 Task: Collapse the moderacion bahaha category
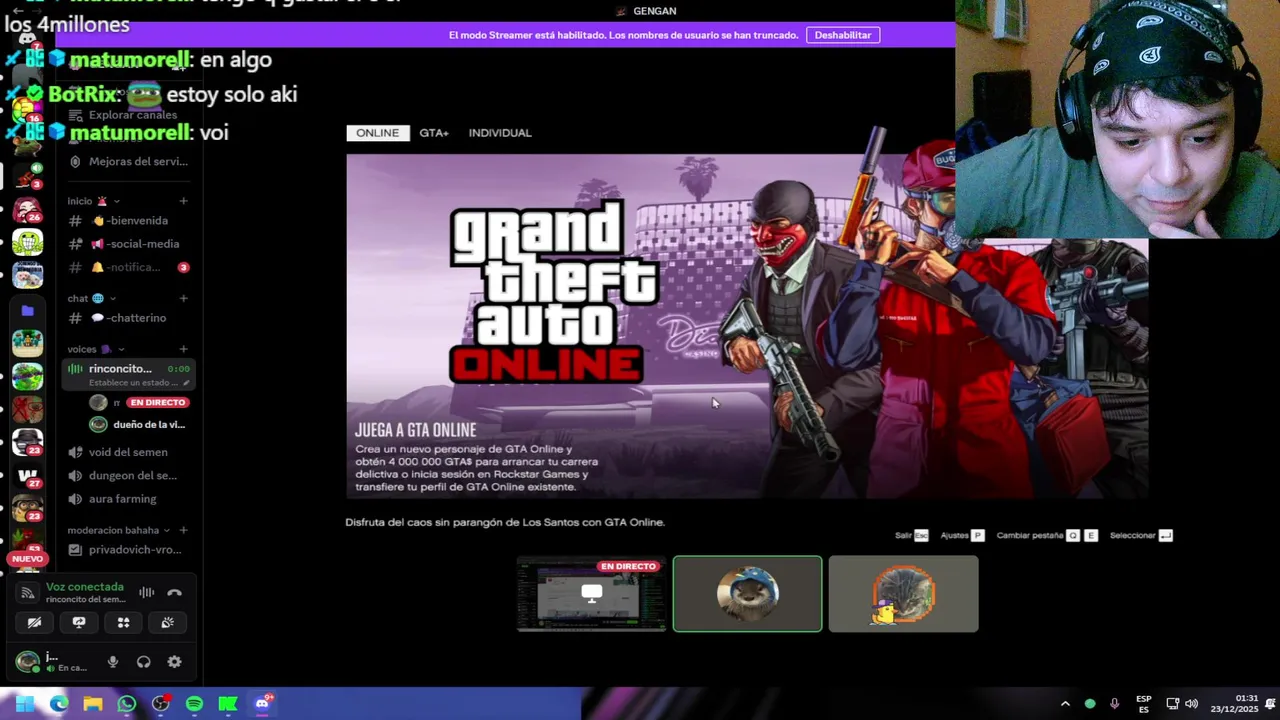click(x=118, y=530)
